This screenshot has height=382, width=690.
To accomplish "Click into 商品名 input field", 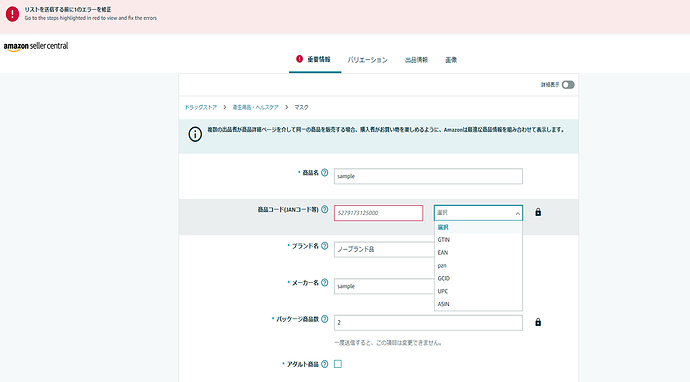I will pyautogui.click(x=428, y=176).
